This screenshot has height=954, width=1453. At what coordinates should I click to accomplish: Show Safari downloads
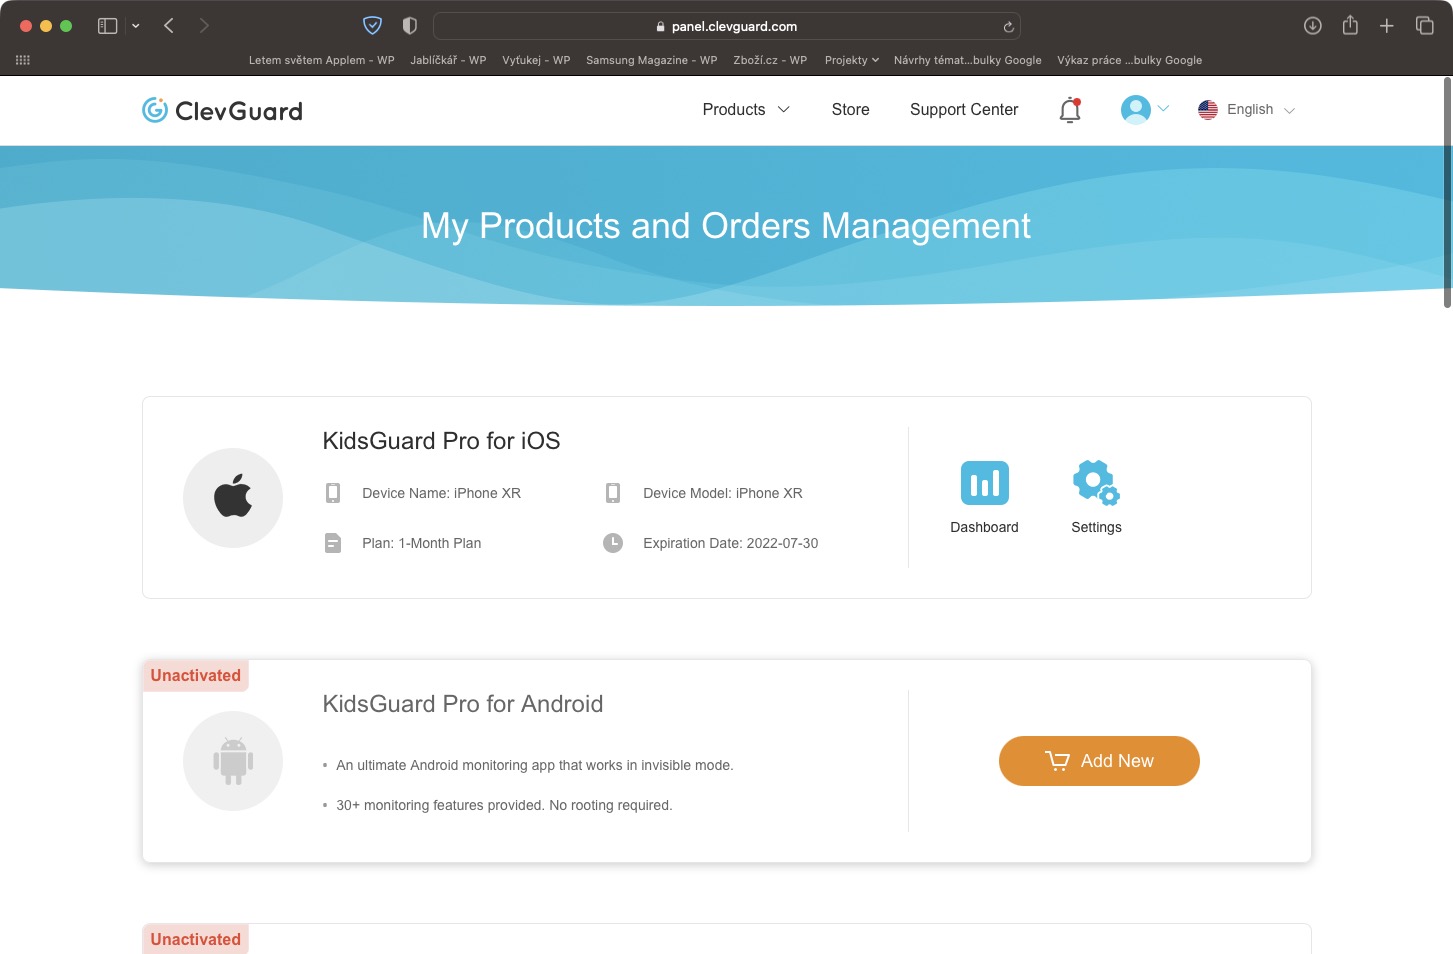(1313, 26)
